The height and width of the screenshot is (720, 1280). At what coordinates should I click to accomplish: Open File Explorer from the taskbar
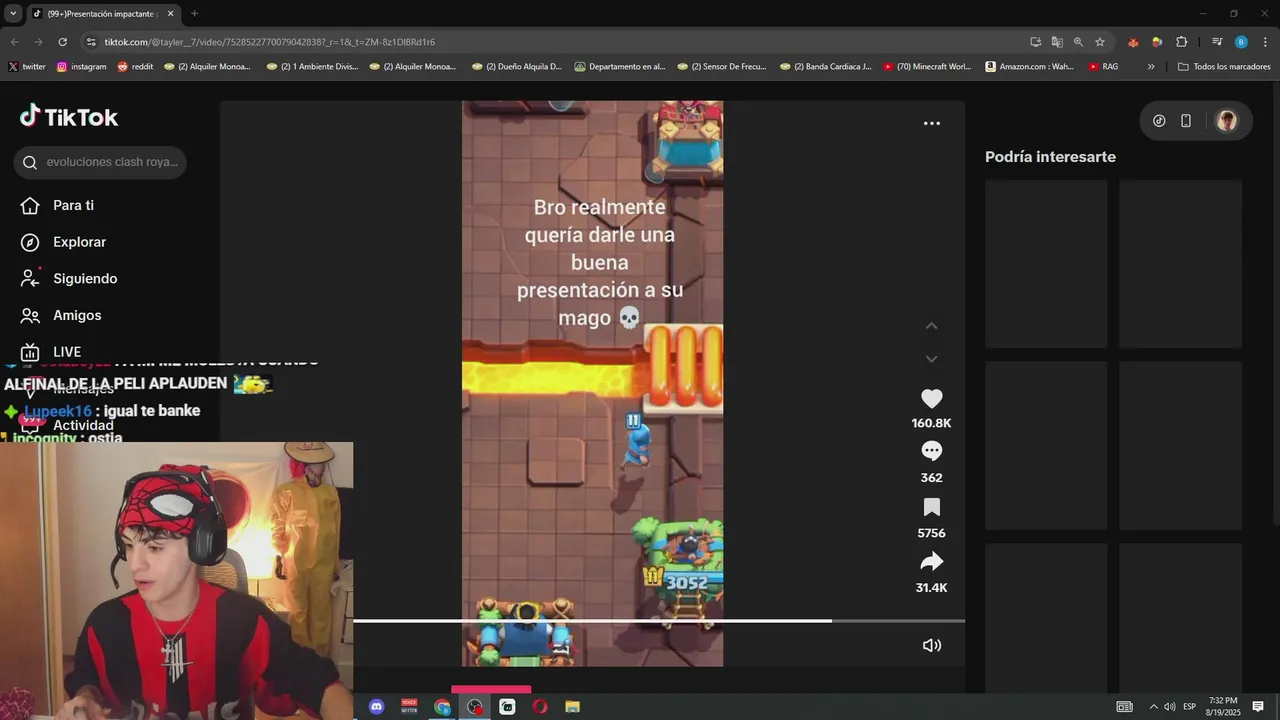click(572, 707)
